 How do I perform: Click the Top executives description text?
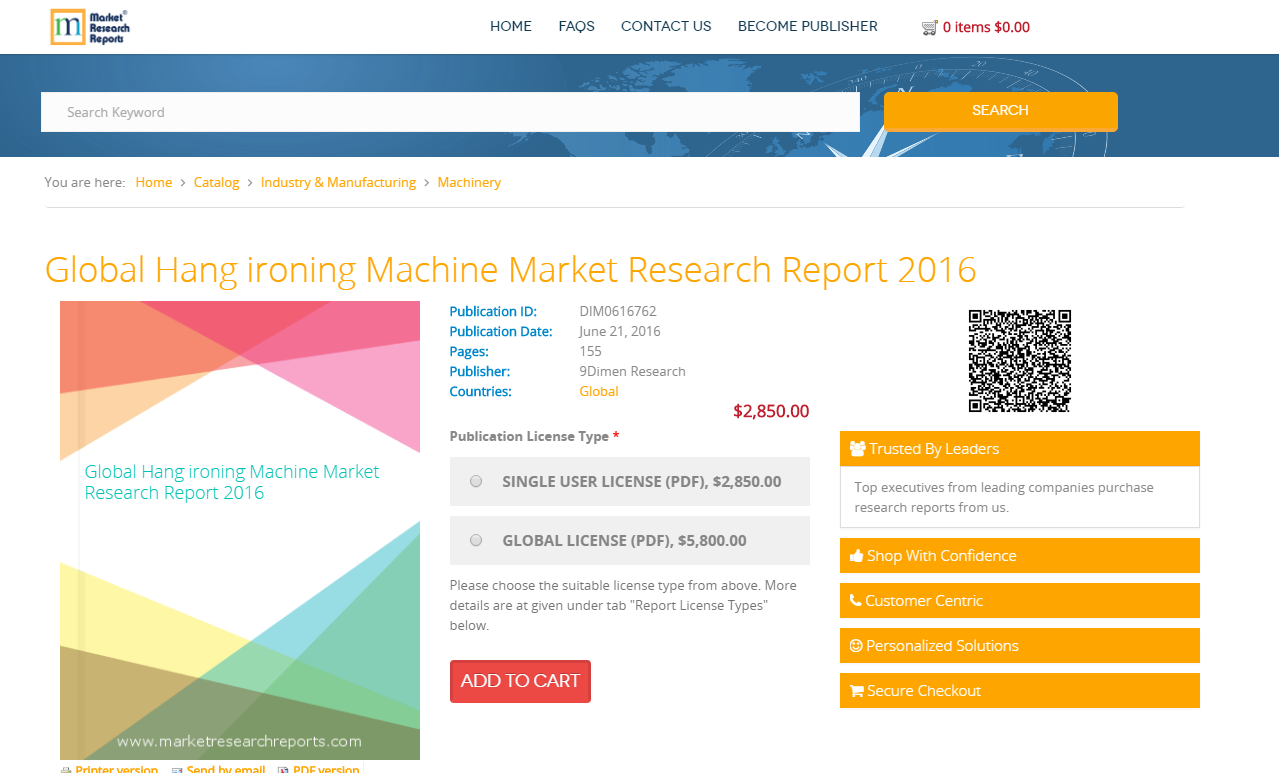1004,497
